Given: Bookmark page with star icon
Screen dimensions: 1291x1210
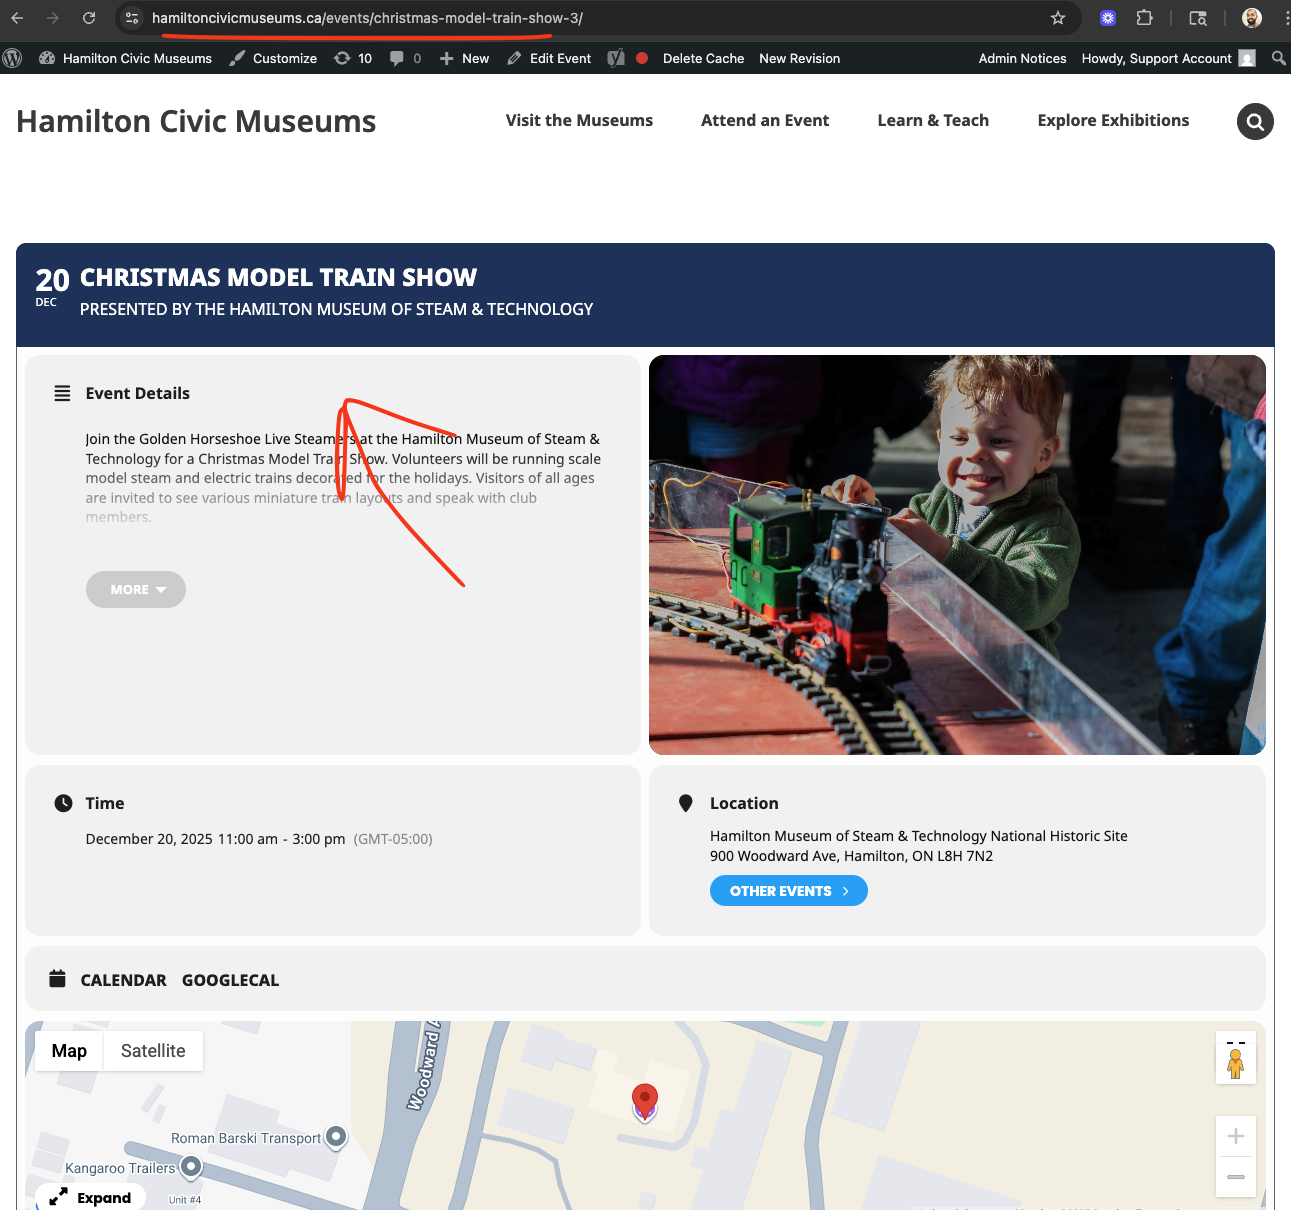Looking at the screenshot, I should tap(1058, 18).
